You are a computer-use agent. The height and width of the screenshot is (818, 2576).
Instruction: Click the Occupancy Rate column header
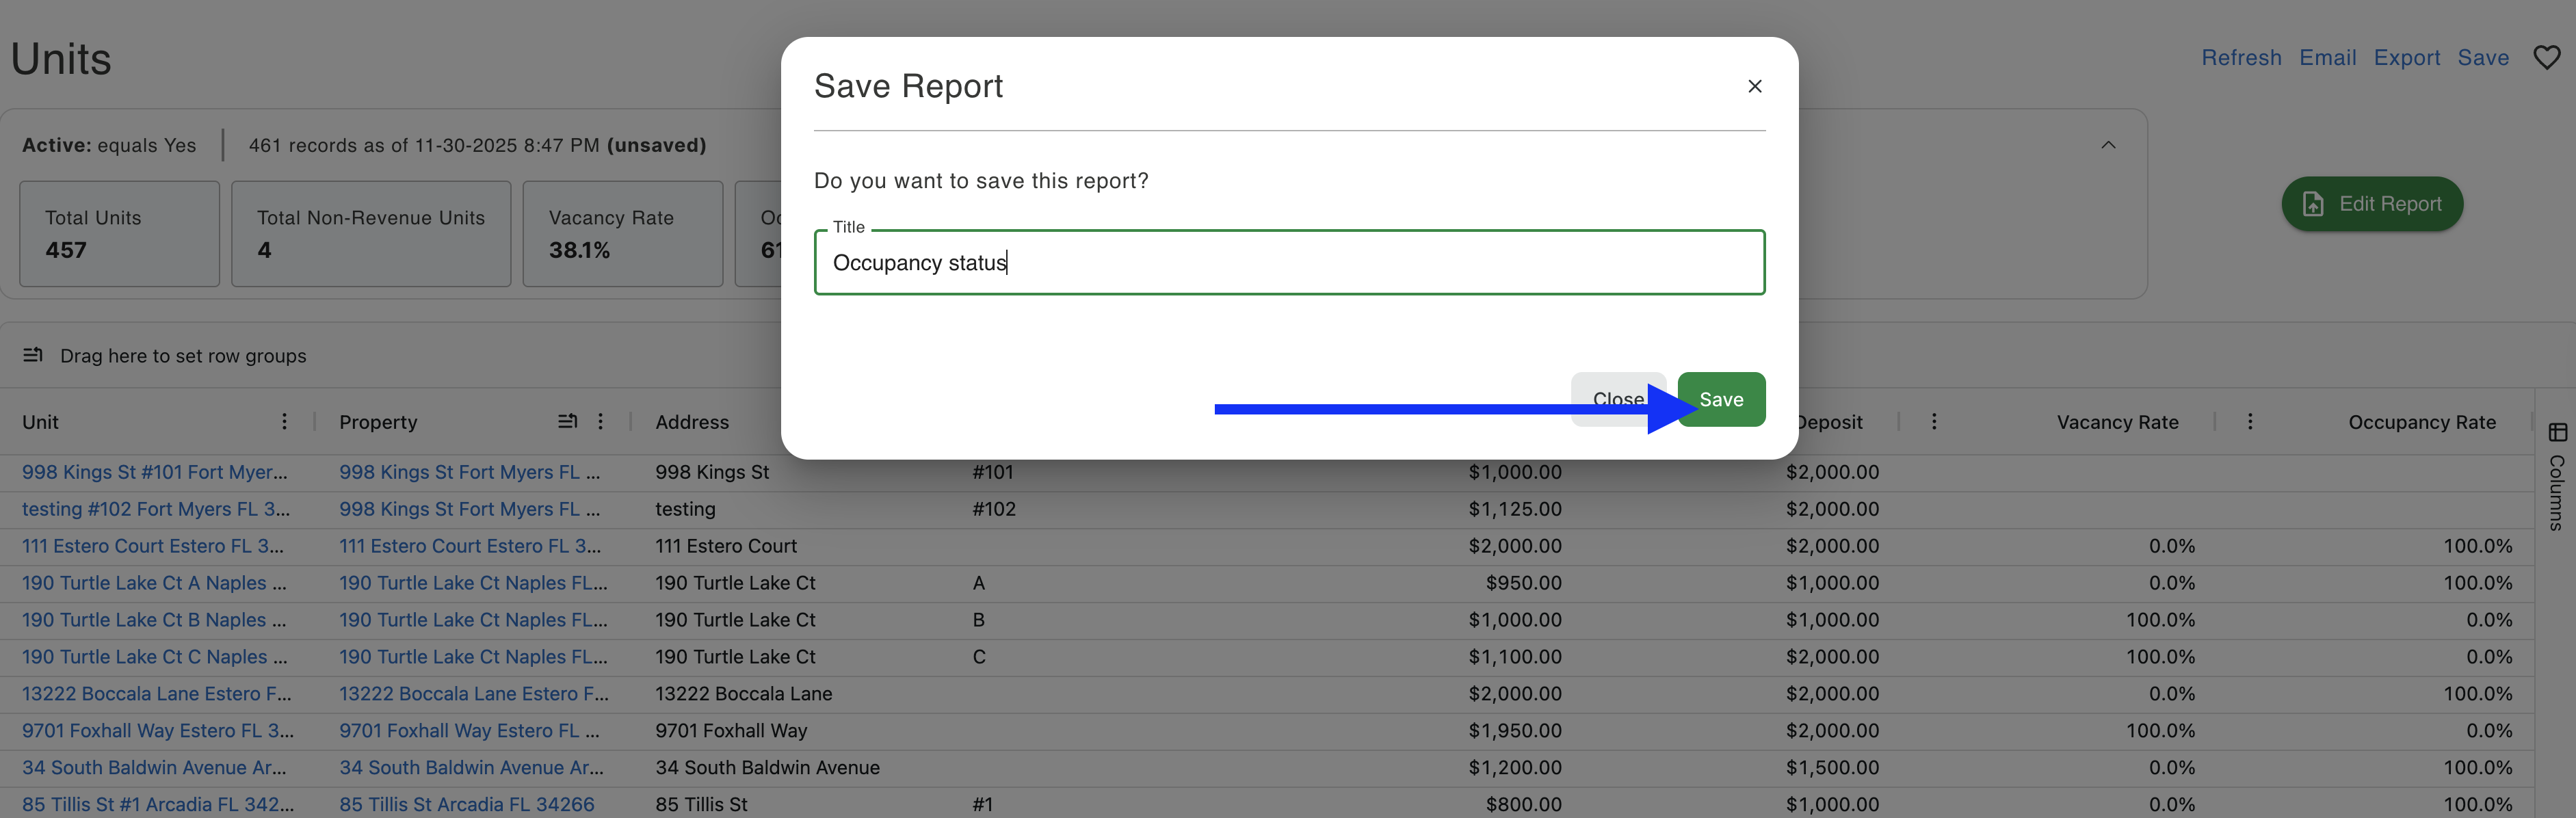[2421, 422]
